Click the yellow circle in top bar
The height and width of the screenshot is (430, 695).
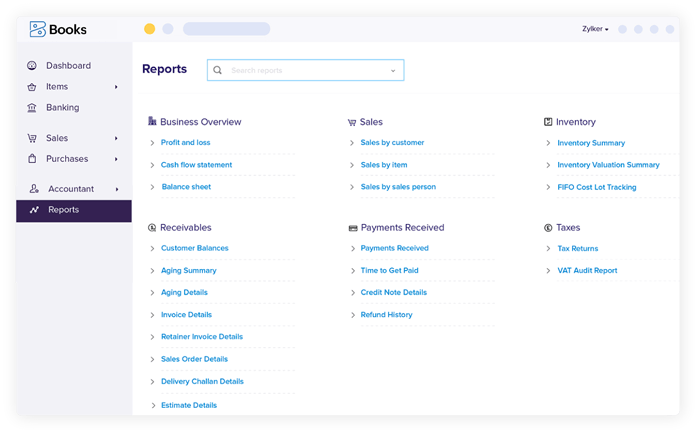click(150, 29)
